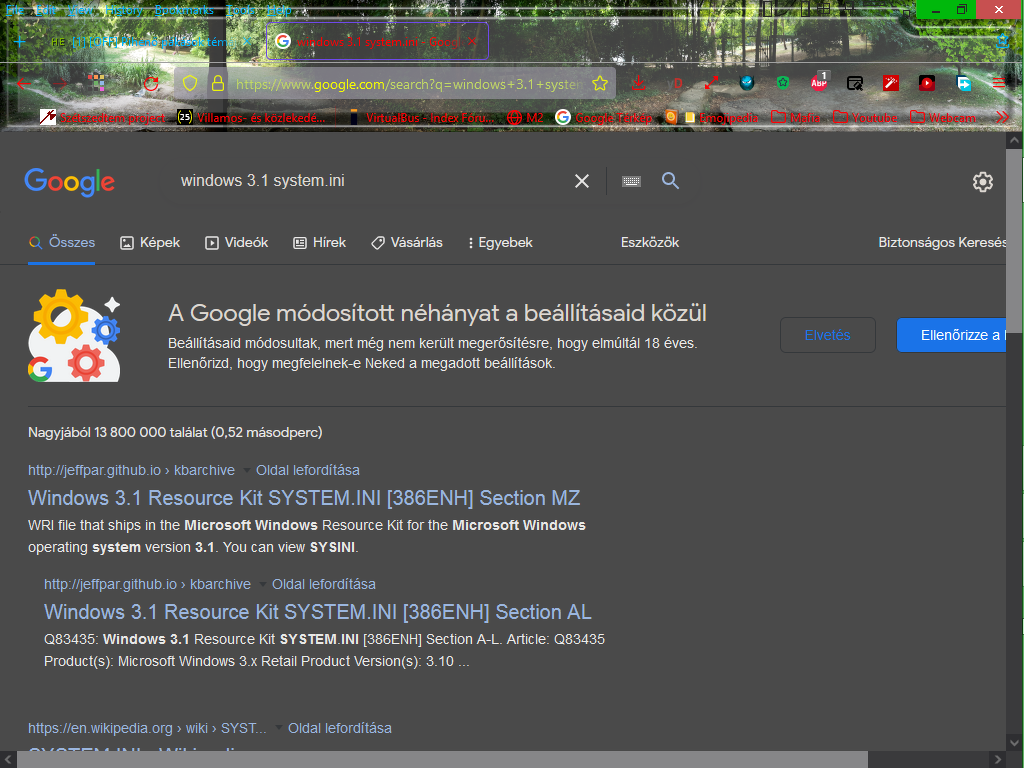Click the magnifier search icon
This screenshot has height=768, width=1024.
pos(670,181)
